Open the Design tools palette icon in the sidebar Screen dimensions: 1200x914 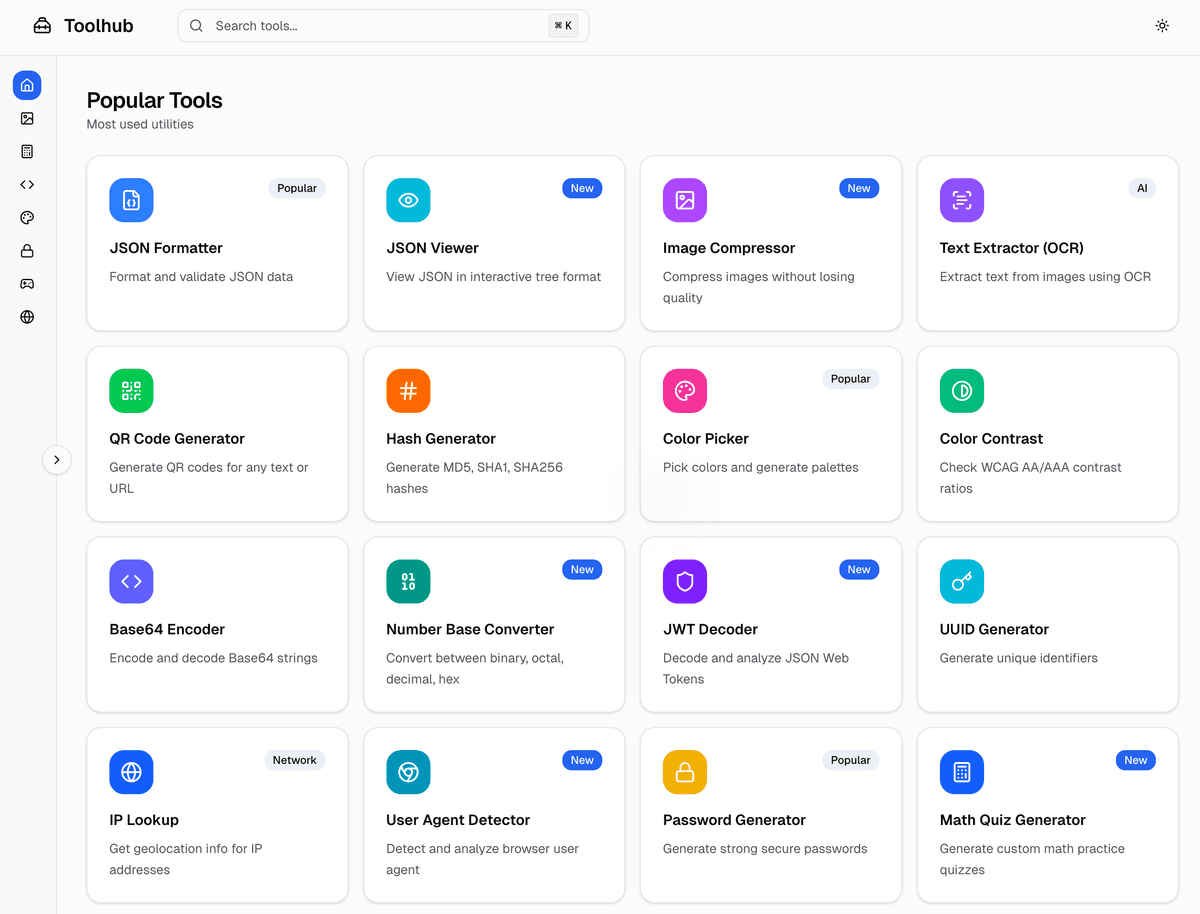(x=27, y=217)
